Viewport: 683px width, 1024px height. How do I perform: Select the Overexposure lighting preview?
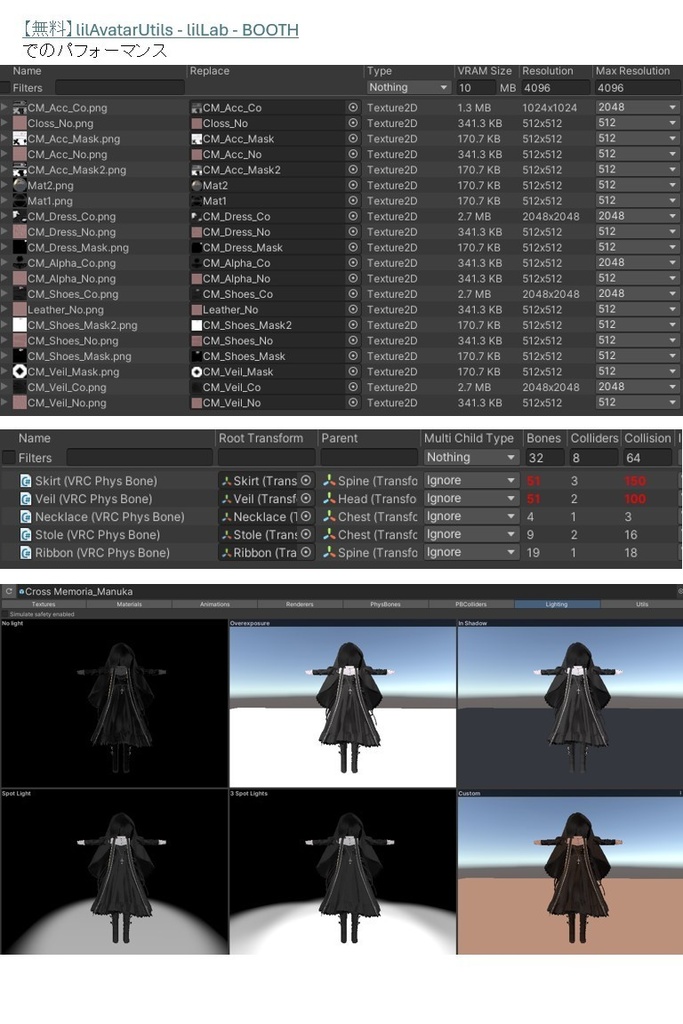coord(342,703)
